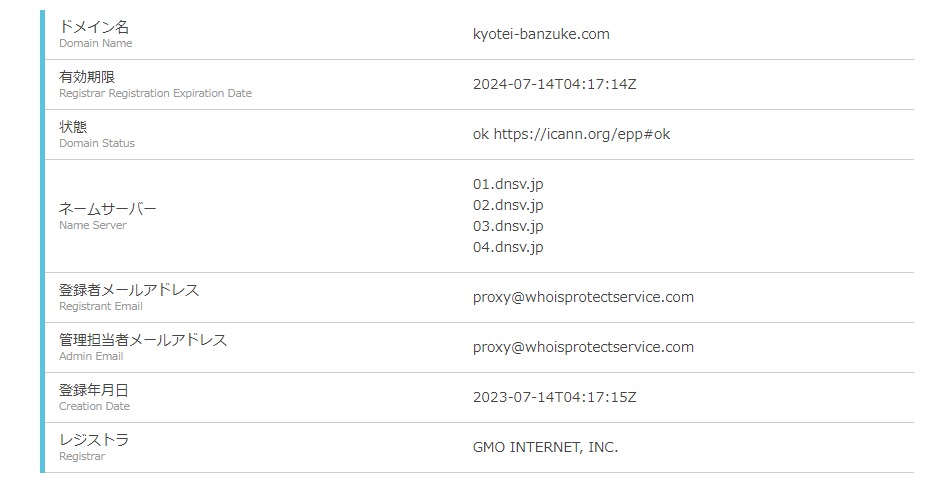The width and height of the screenshot is (939, 495).
Task: Click the 04.dnsv.jp name server entry
Action: pos(508,247)
